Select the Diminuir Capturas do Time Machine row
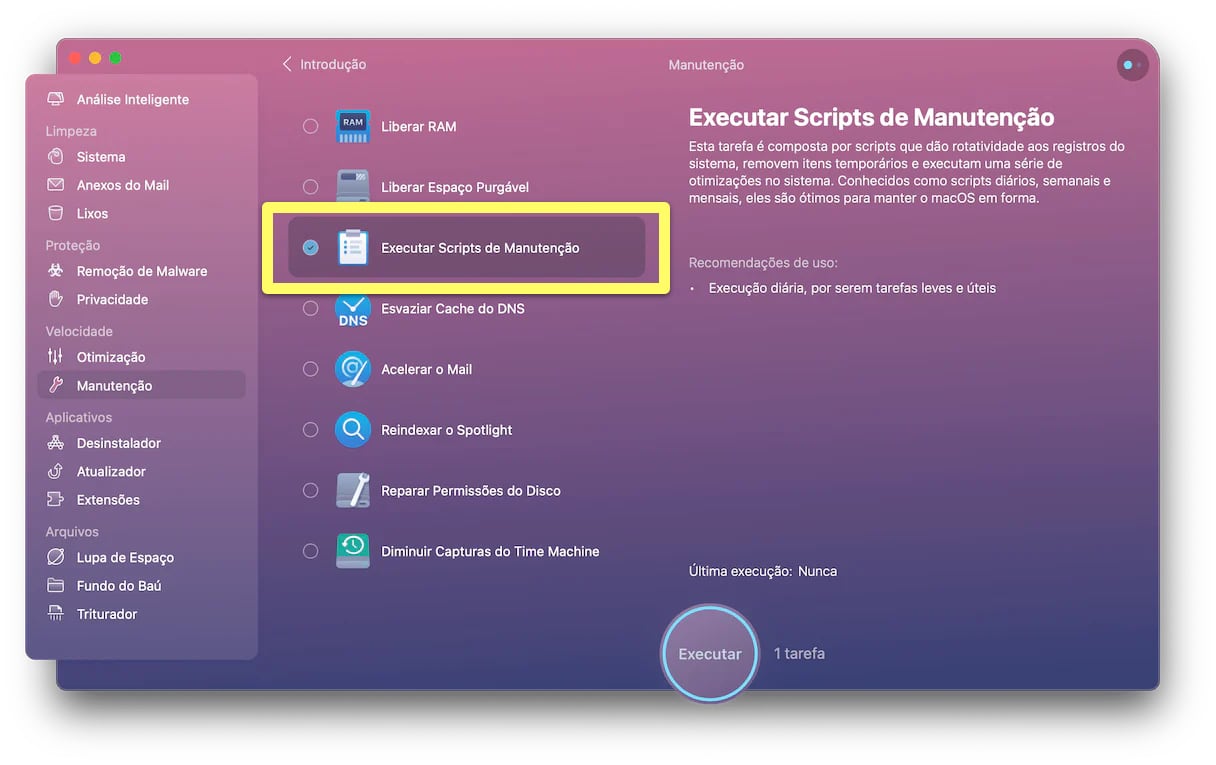The height and width of the screenshot is (765, 1216). (489, 551)
